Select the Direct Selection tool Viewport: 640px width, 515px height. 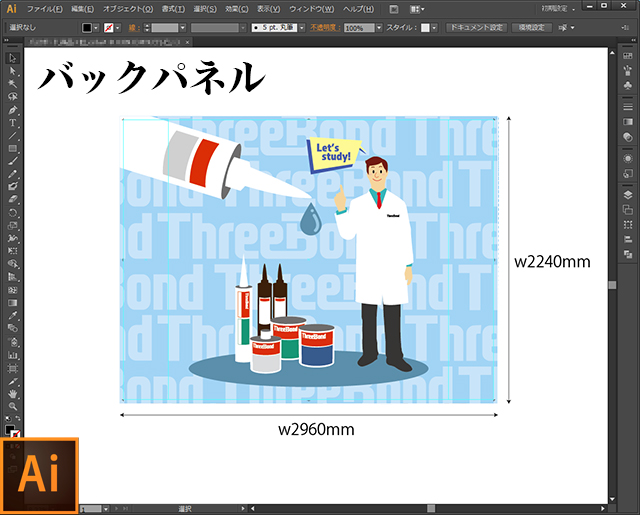click(12, 71)
